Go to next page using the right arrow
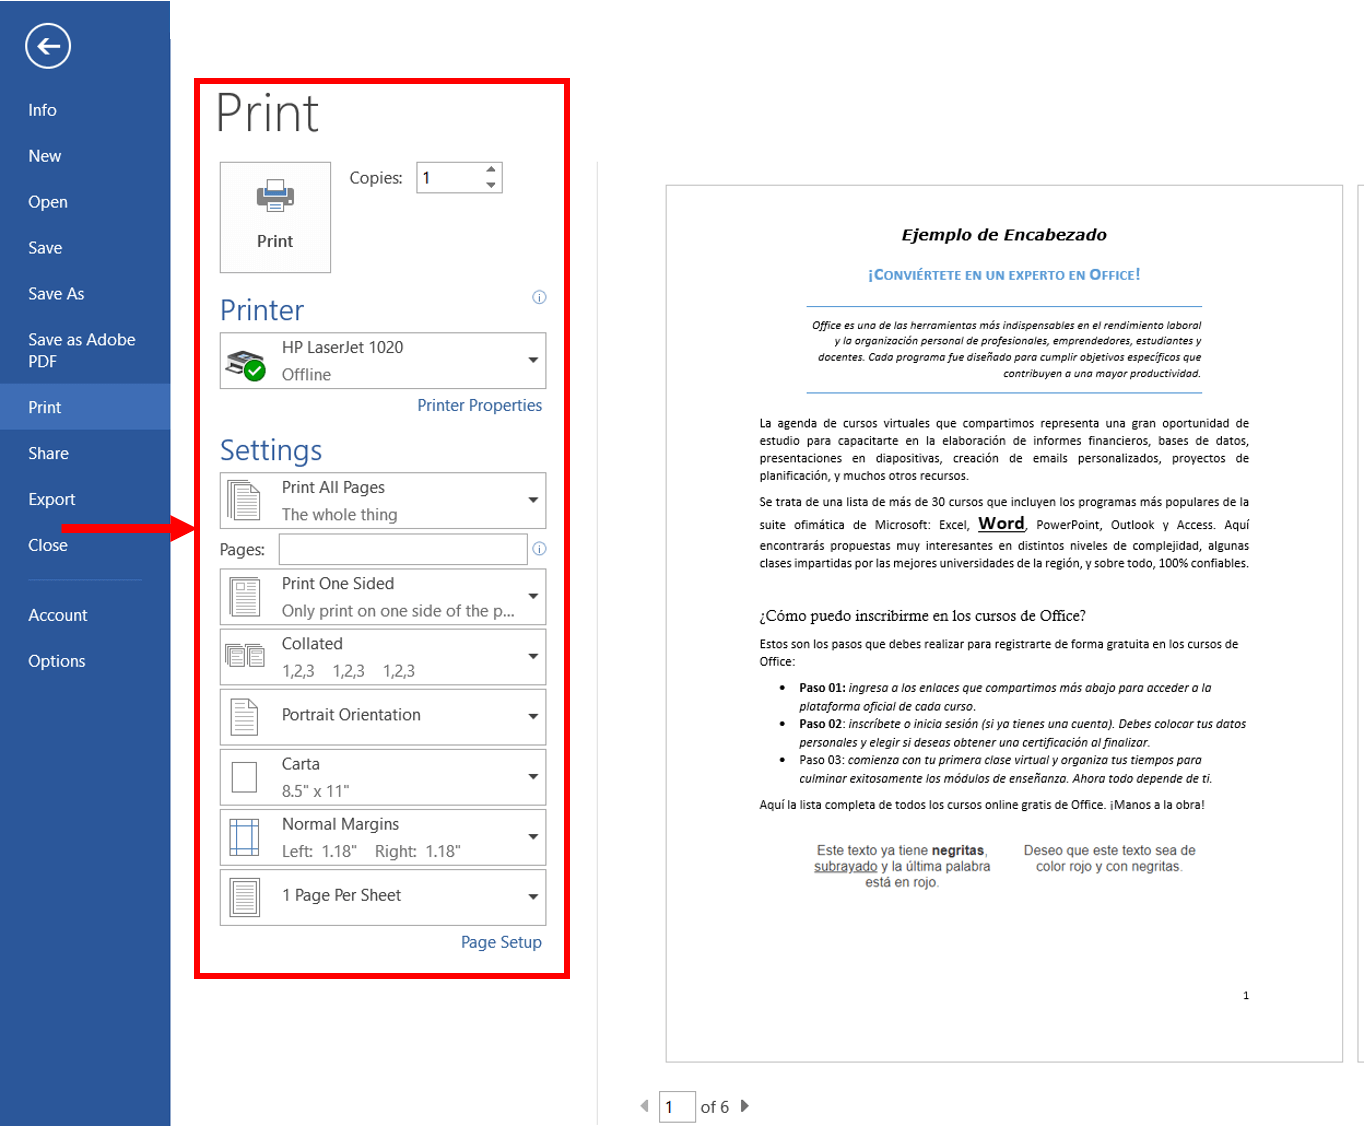This screenshot has width=1365, height=1126. [744, 1106]
